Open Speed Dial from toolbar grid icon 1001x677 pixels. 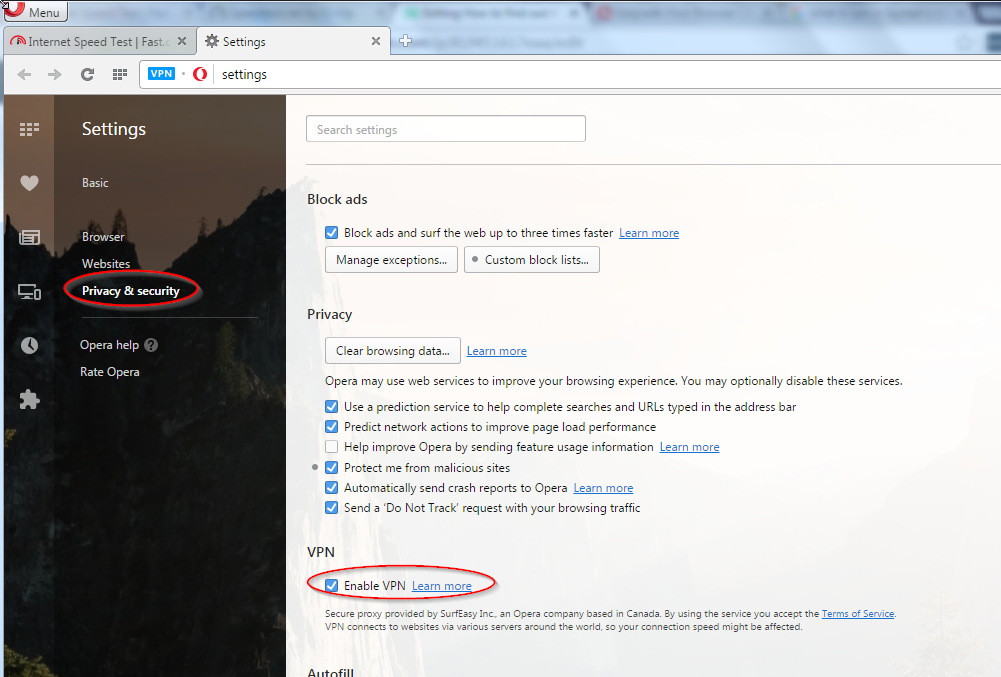119,75
